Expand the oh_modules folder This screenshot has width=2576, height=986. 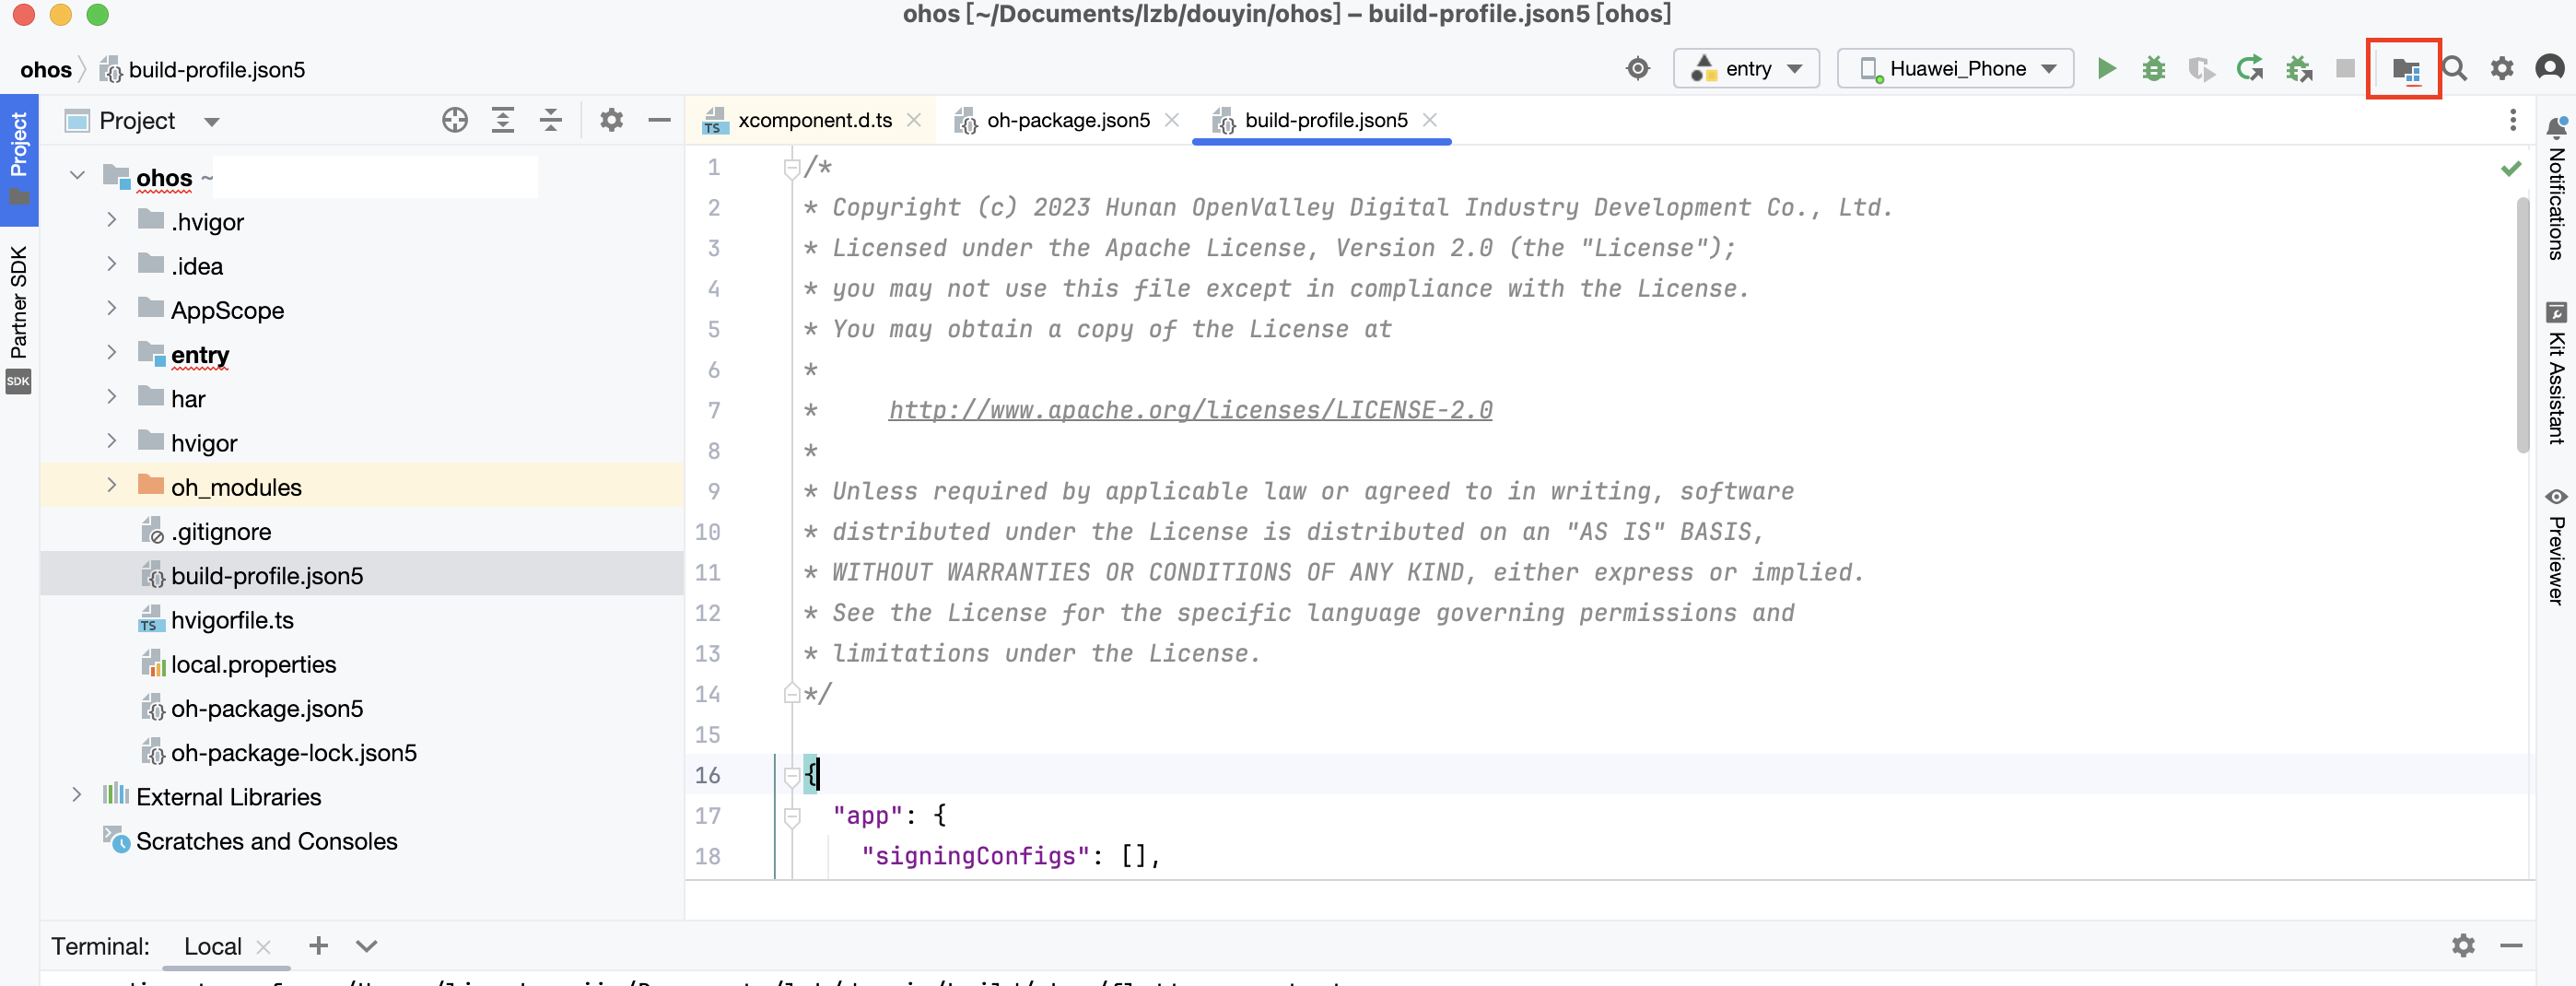point(112,486)
